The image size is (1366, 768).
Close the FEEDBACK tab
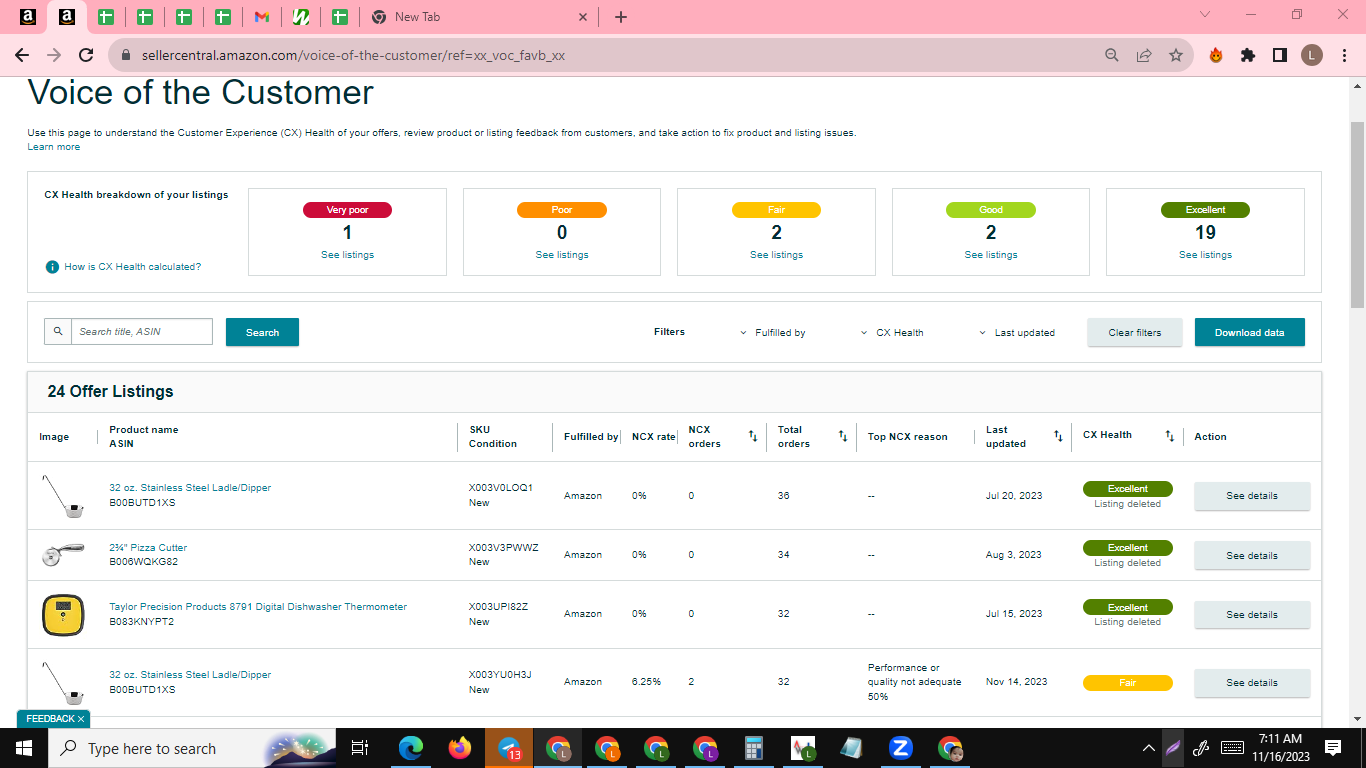81,719
